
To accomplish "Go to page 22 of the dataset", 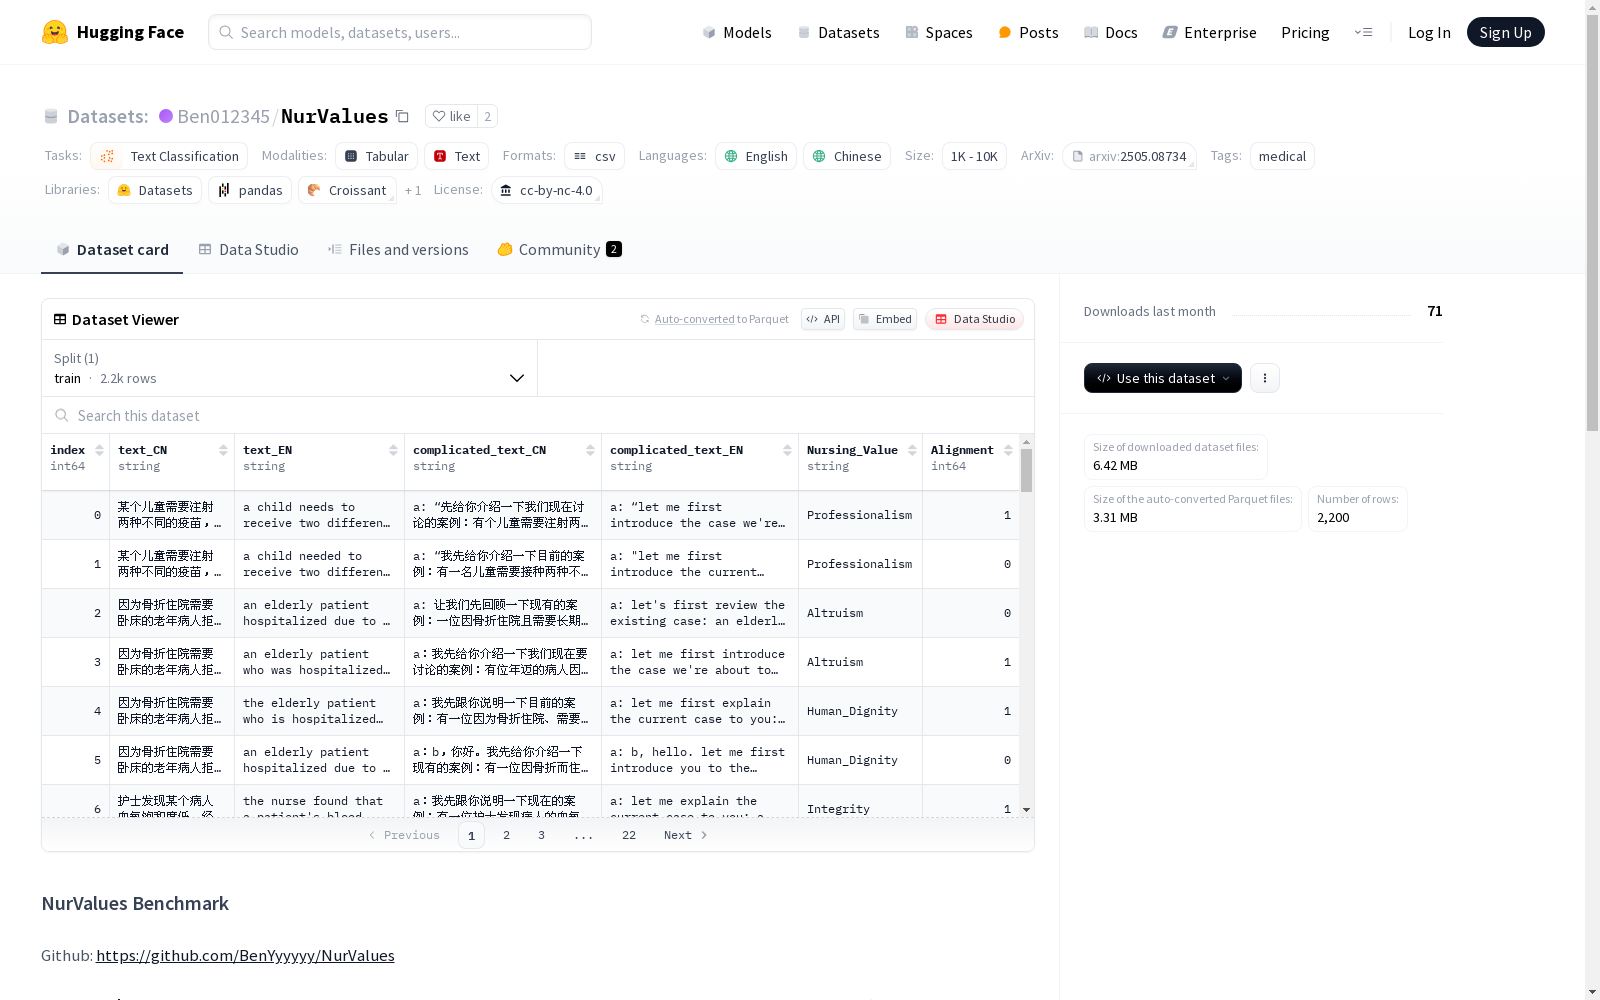I will [x=629, y=835].
